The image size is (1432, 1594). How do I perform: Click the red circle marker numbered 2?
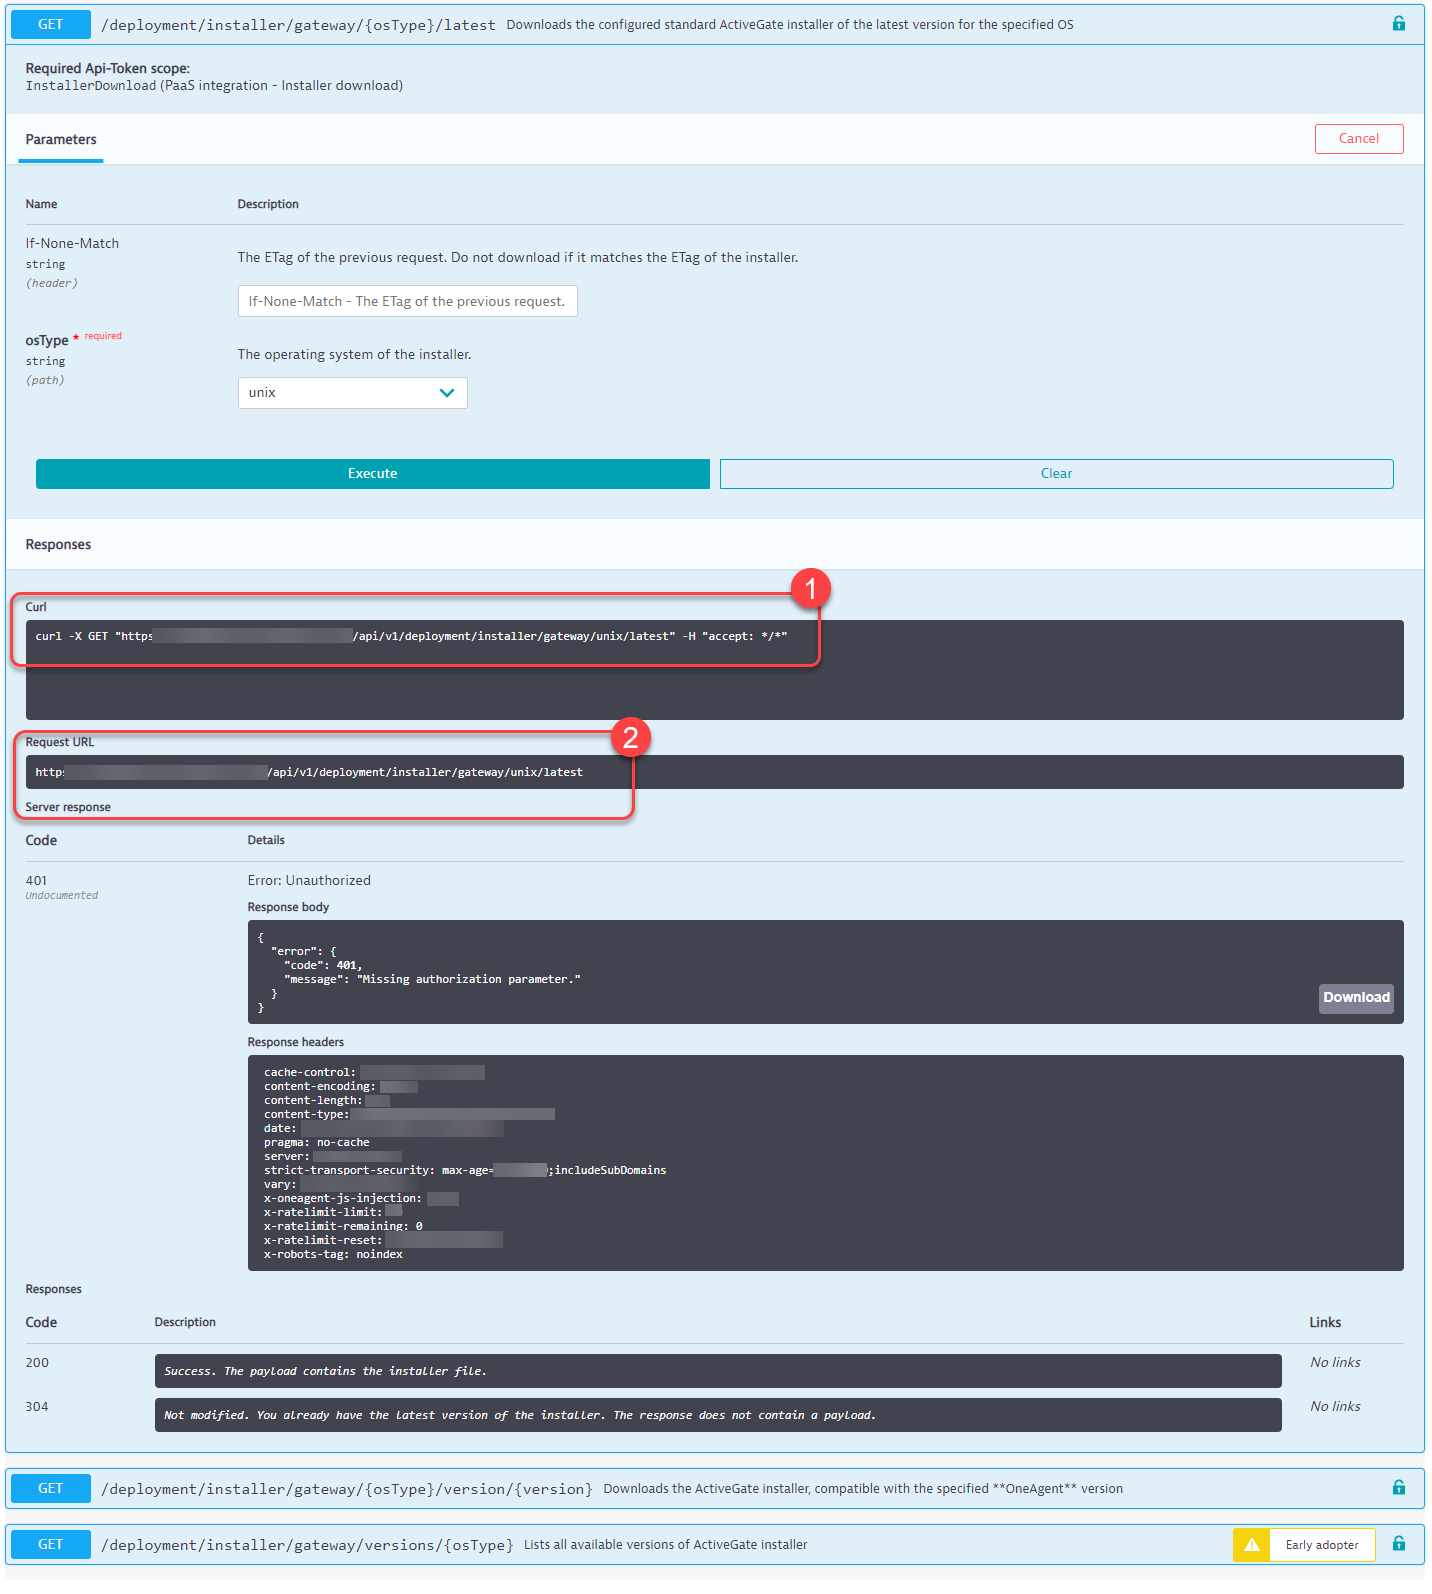[x=630, y=738]
